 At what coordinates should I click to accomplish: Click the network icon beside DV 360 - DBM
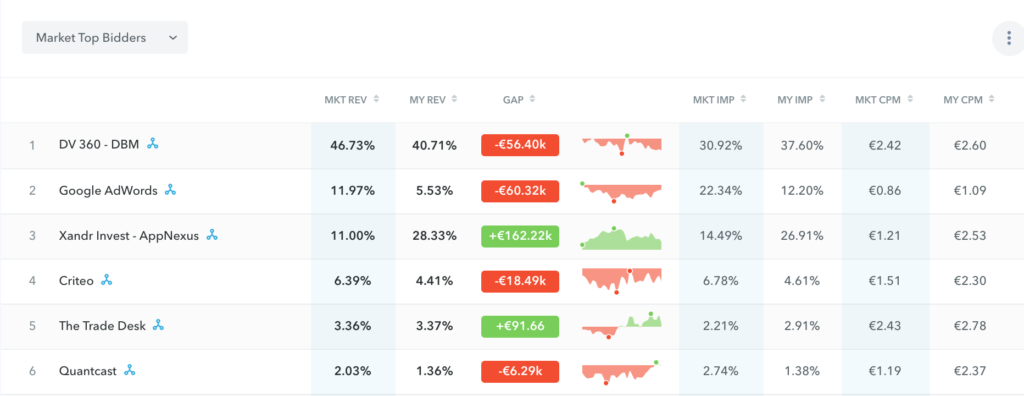(153, 144)
